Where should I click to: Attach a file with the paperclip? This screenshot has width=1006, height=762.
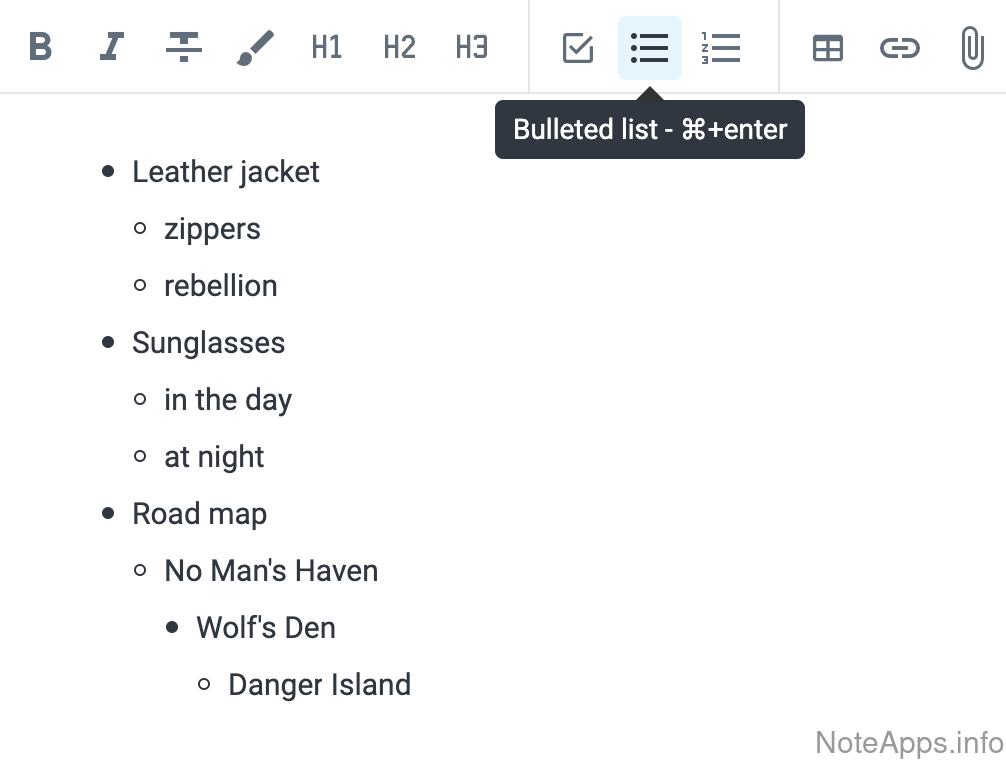(x=972, y=47)
